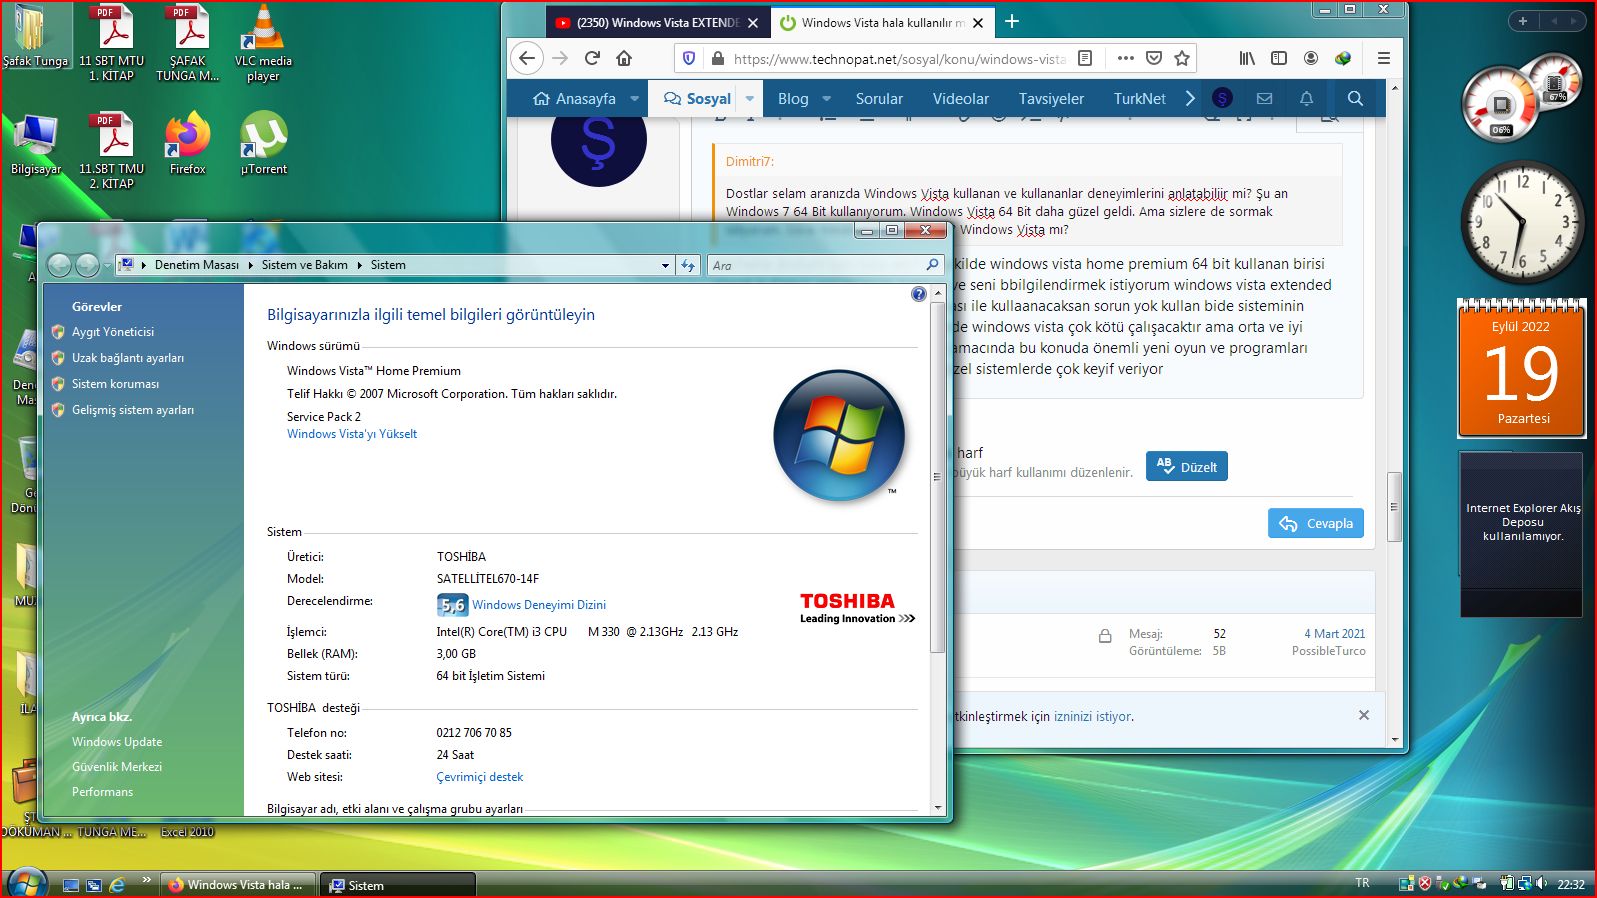
Task: Open a new Firefox tab
Action: click(x=1012, y=22)
